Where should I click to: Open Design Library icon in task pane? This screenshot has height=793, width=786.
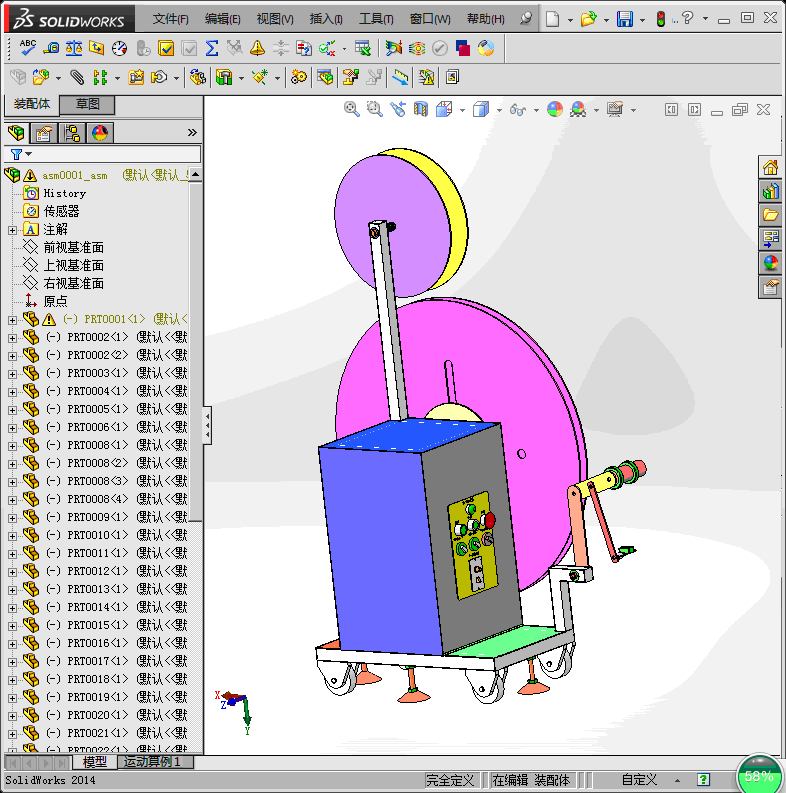tap(770, 191)
